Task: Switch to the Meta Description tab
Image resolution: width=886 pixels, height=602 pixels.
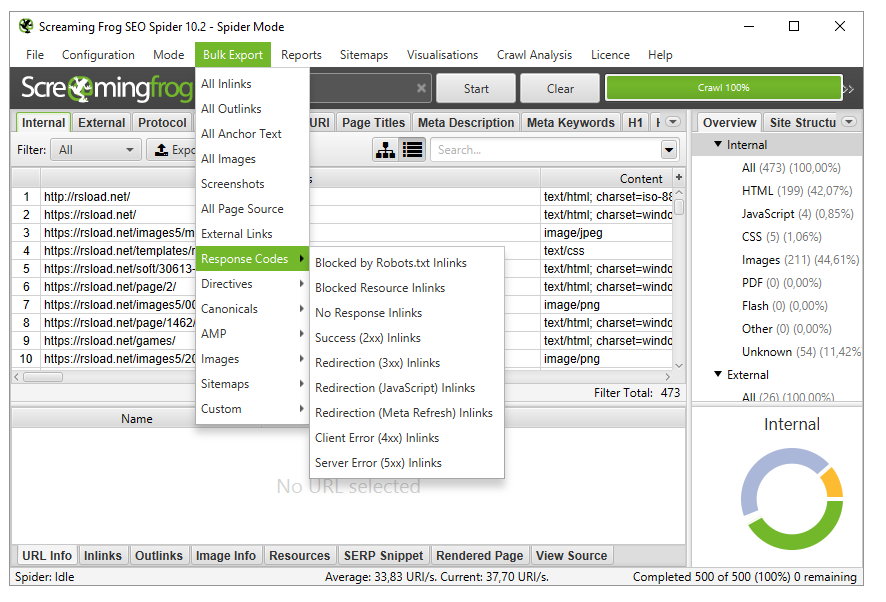Action: [466, 123]
